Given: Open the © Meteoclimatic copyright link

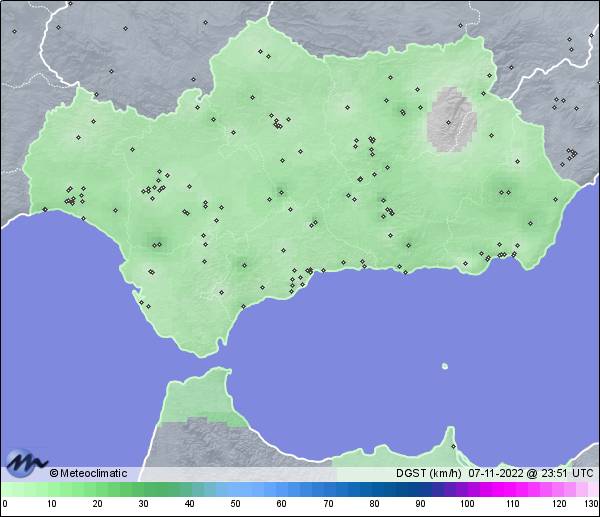Looking at the screenshot, I should pos(88,473).
